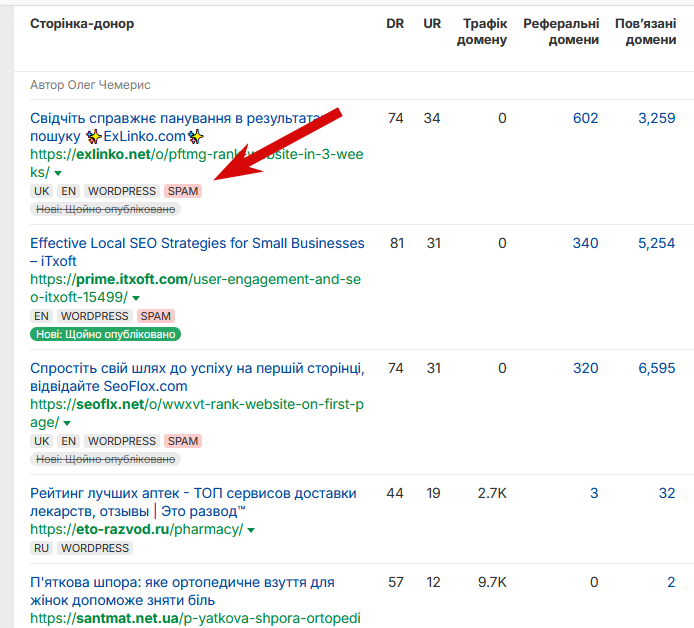Click SPAM tag in iTxoft row
This screenshot has width=694, height=628.
[155, 316]
